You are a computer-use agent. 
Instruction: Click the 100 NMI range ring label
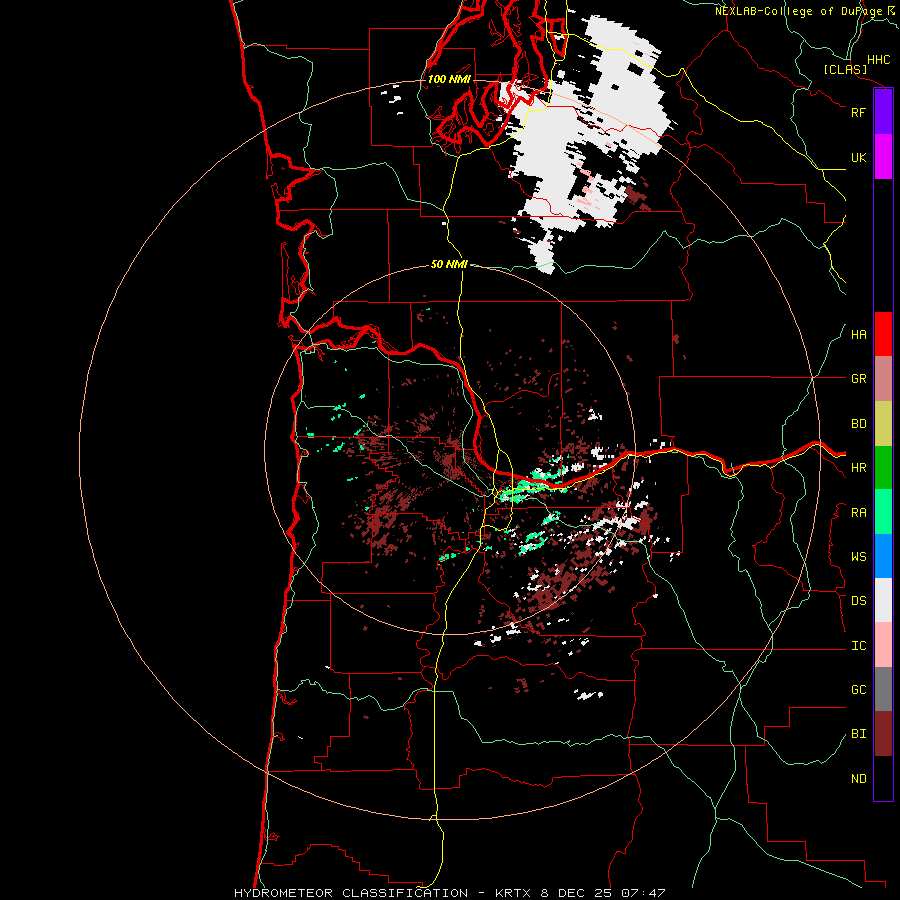click(449, 79)
